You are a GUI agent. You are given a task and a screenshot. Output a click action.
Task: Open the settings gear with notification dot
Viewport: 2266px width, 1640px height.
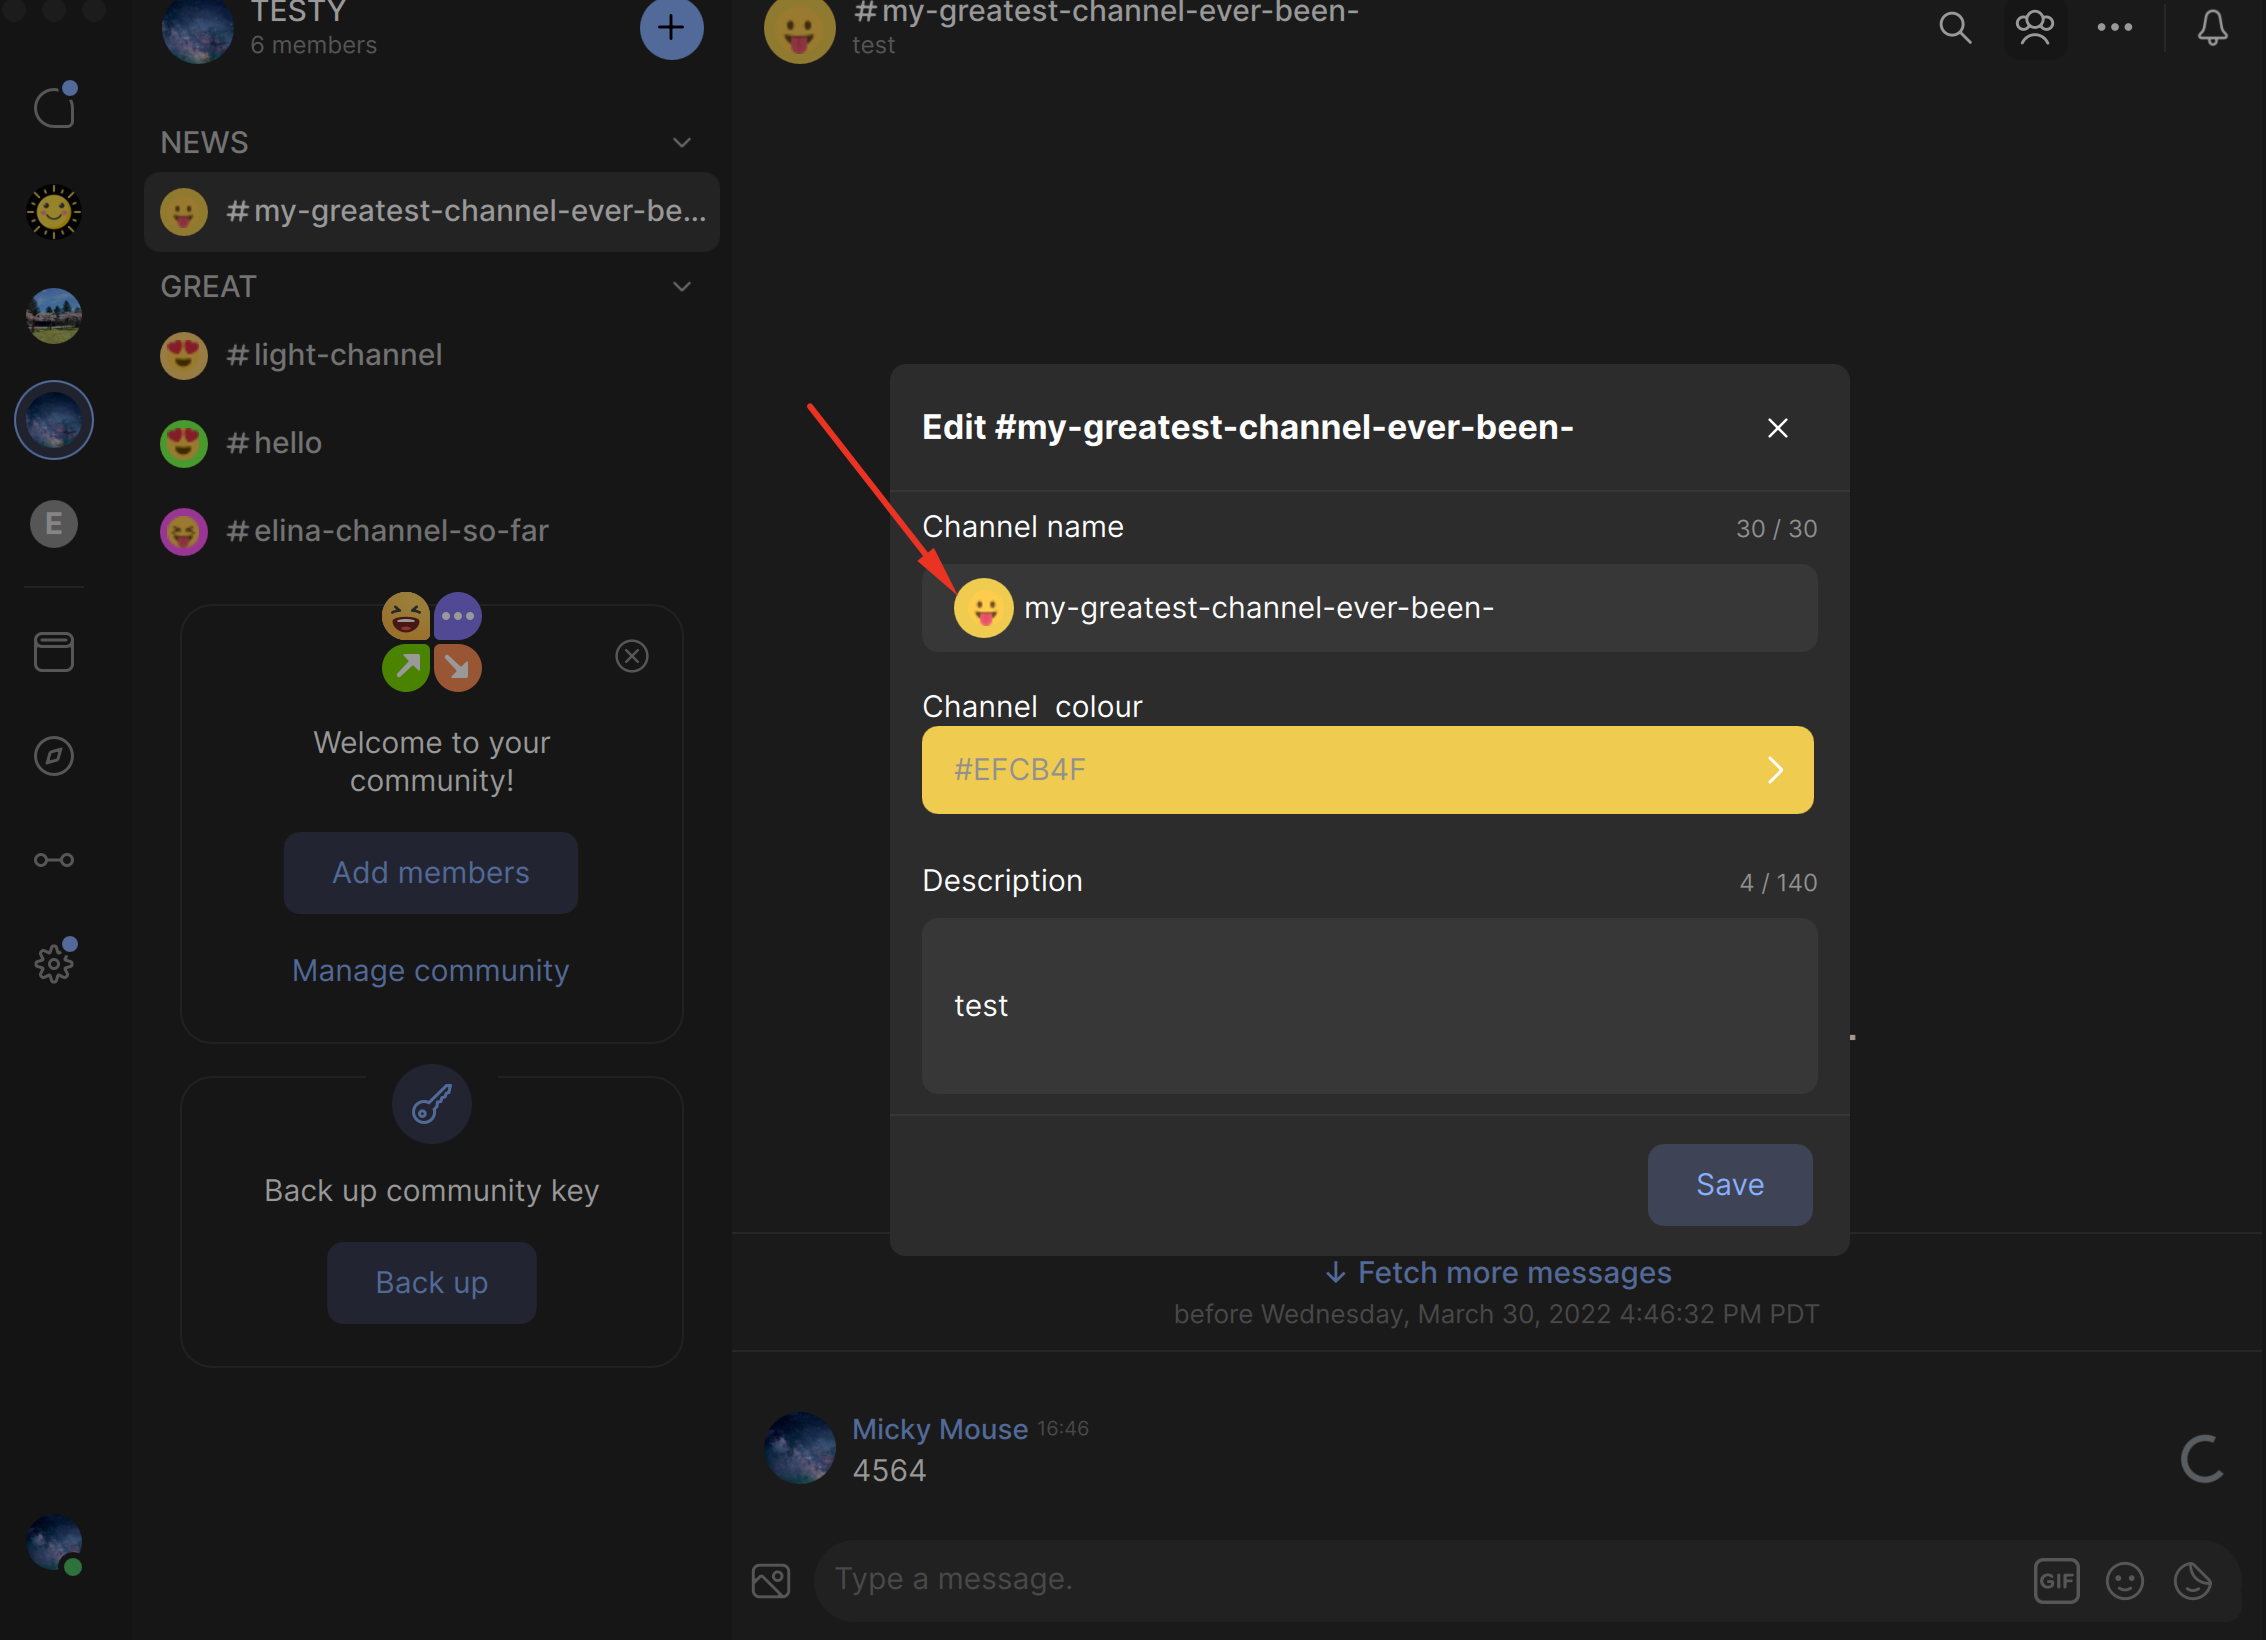pyautogui.click(x=54, y=962)
